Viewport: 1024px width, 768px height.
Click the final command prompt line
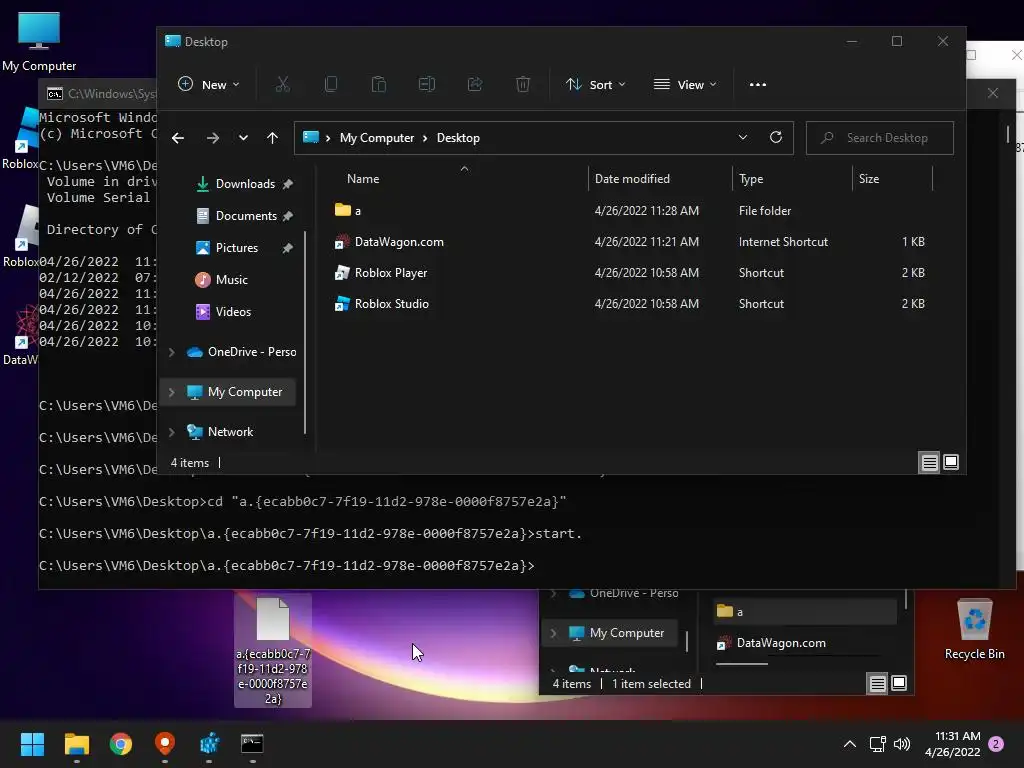coord(287,566)
